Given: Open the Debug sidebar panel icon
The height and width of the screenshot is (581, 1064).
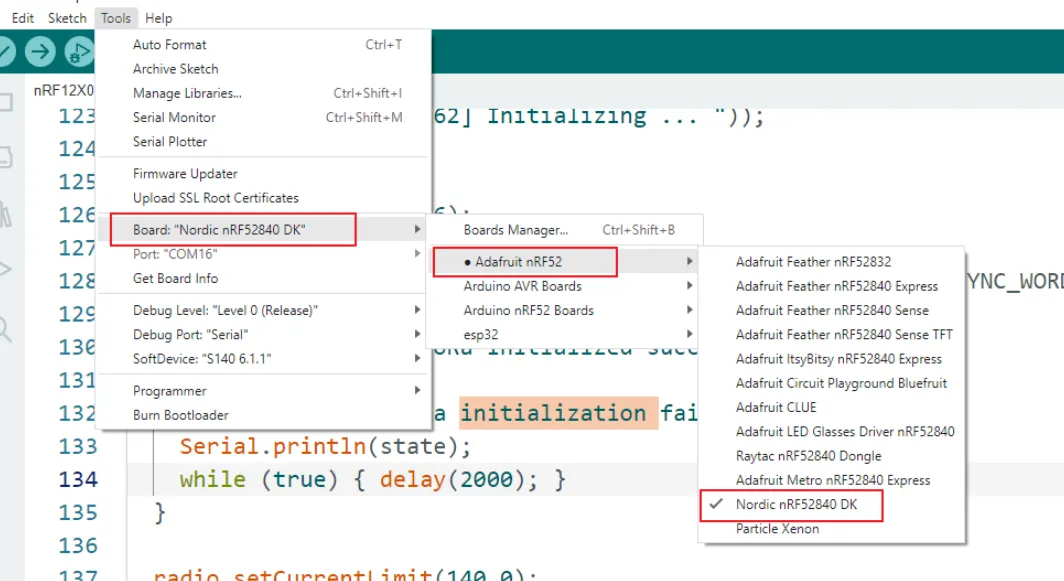Looking at the screenshot, I should click(6, 269).
